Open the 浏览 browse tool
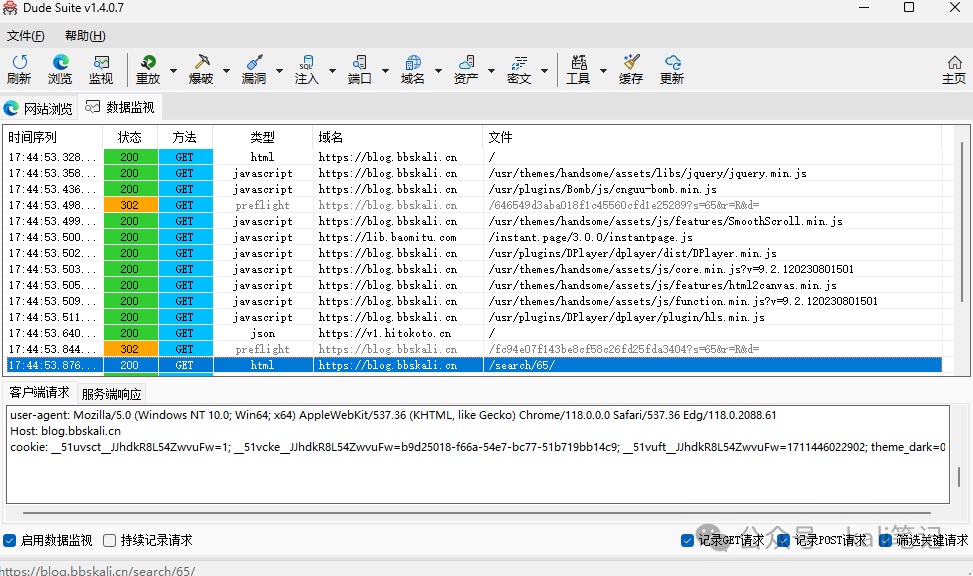Screen dimensions: 973x576 pos(60,69)
